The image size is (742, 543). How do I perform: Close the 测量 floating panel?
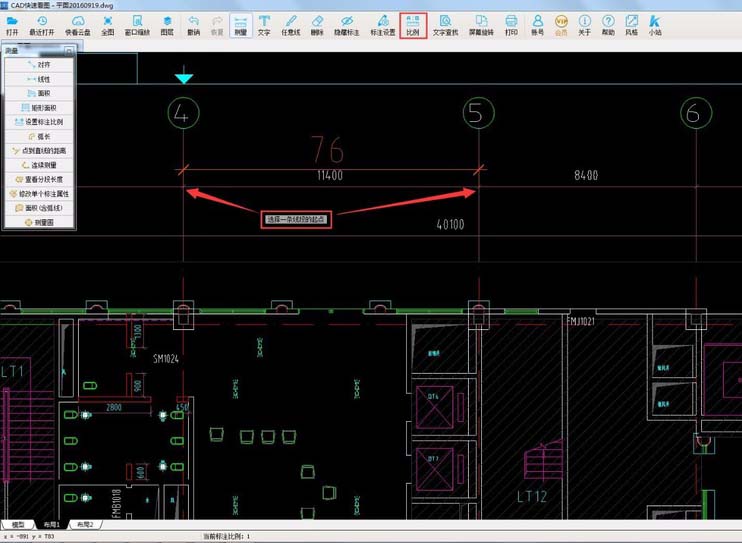pos(69,50)
